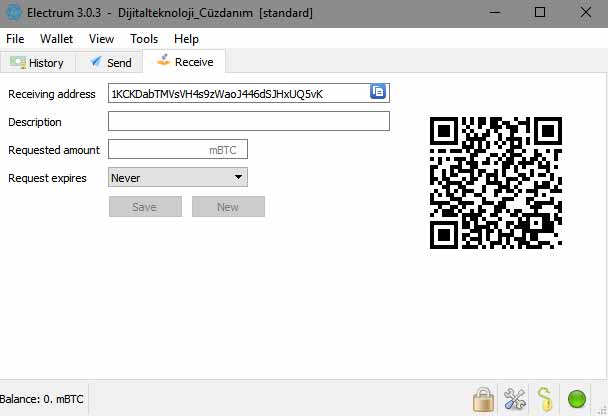
Task: Click the seed icon in status bar
Action: 545,399
